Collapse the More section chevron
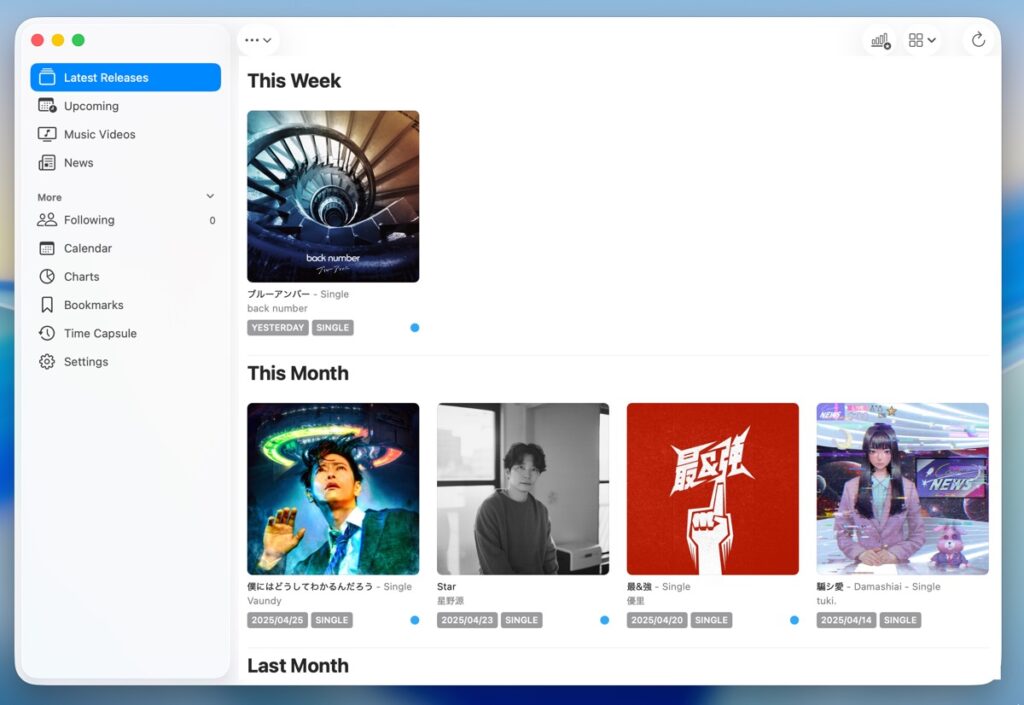1024x705 pixels. pyautogui.click(x=210, y=197)
